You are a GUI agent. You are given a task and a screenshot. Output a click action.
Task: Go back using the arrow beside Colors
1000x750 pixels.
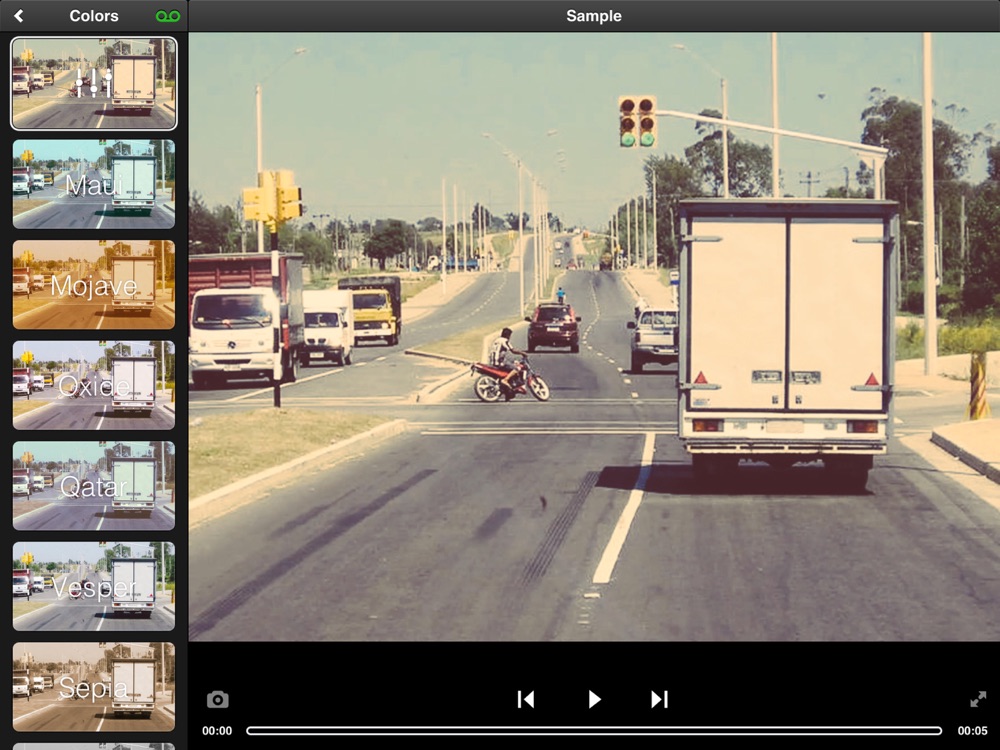pos(18,16)
